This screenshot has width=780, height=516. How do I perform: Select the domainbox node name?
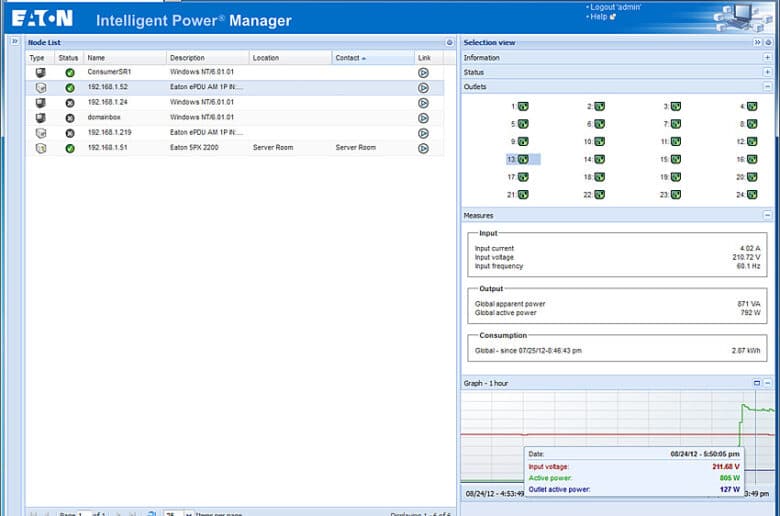[x=104, y=117]
